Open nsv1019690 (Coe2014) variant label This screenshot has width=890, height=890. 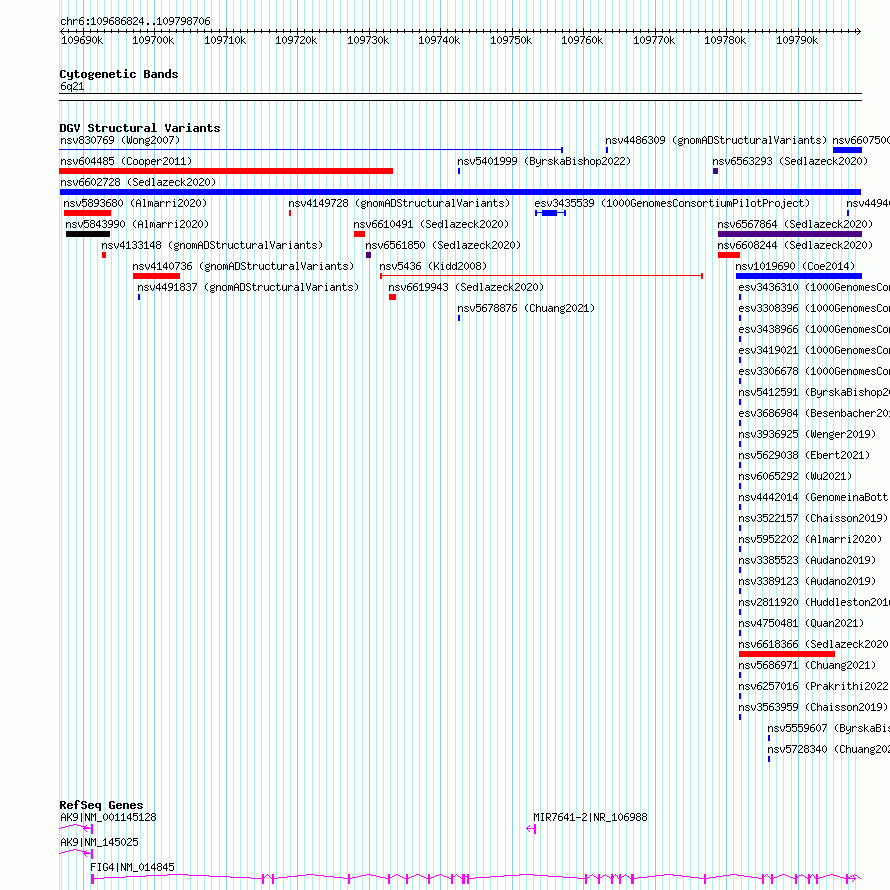[795, 266]
